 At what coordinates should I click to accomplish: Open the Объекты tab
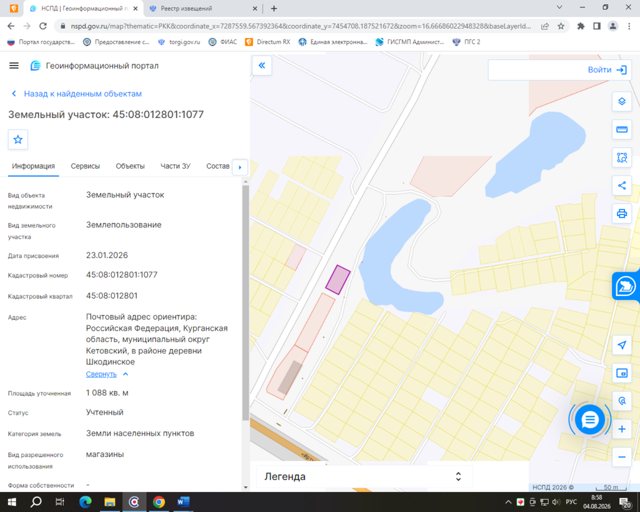130,166
